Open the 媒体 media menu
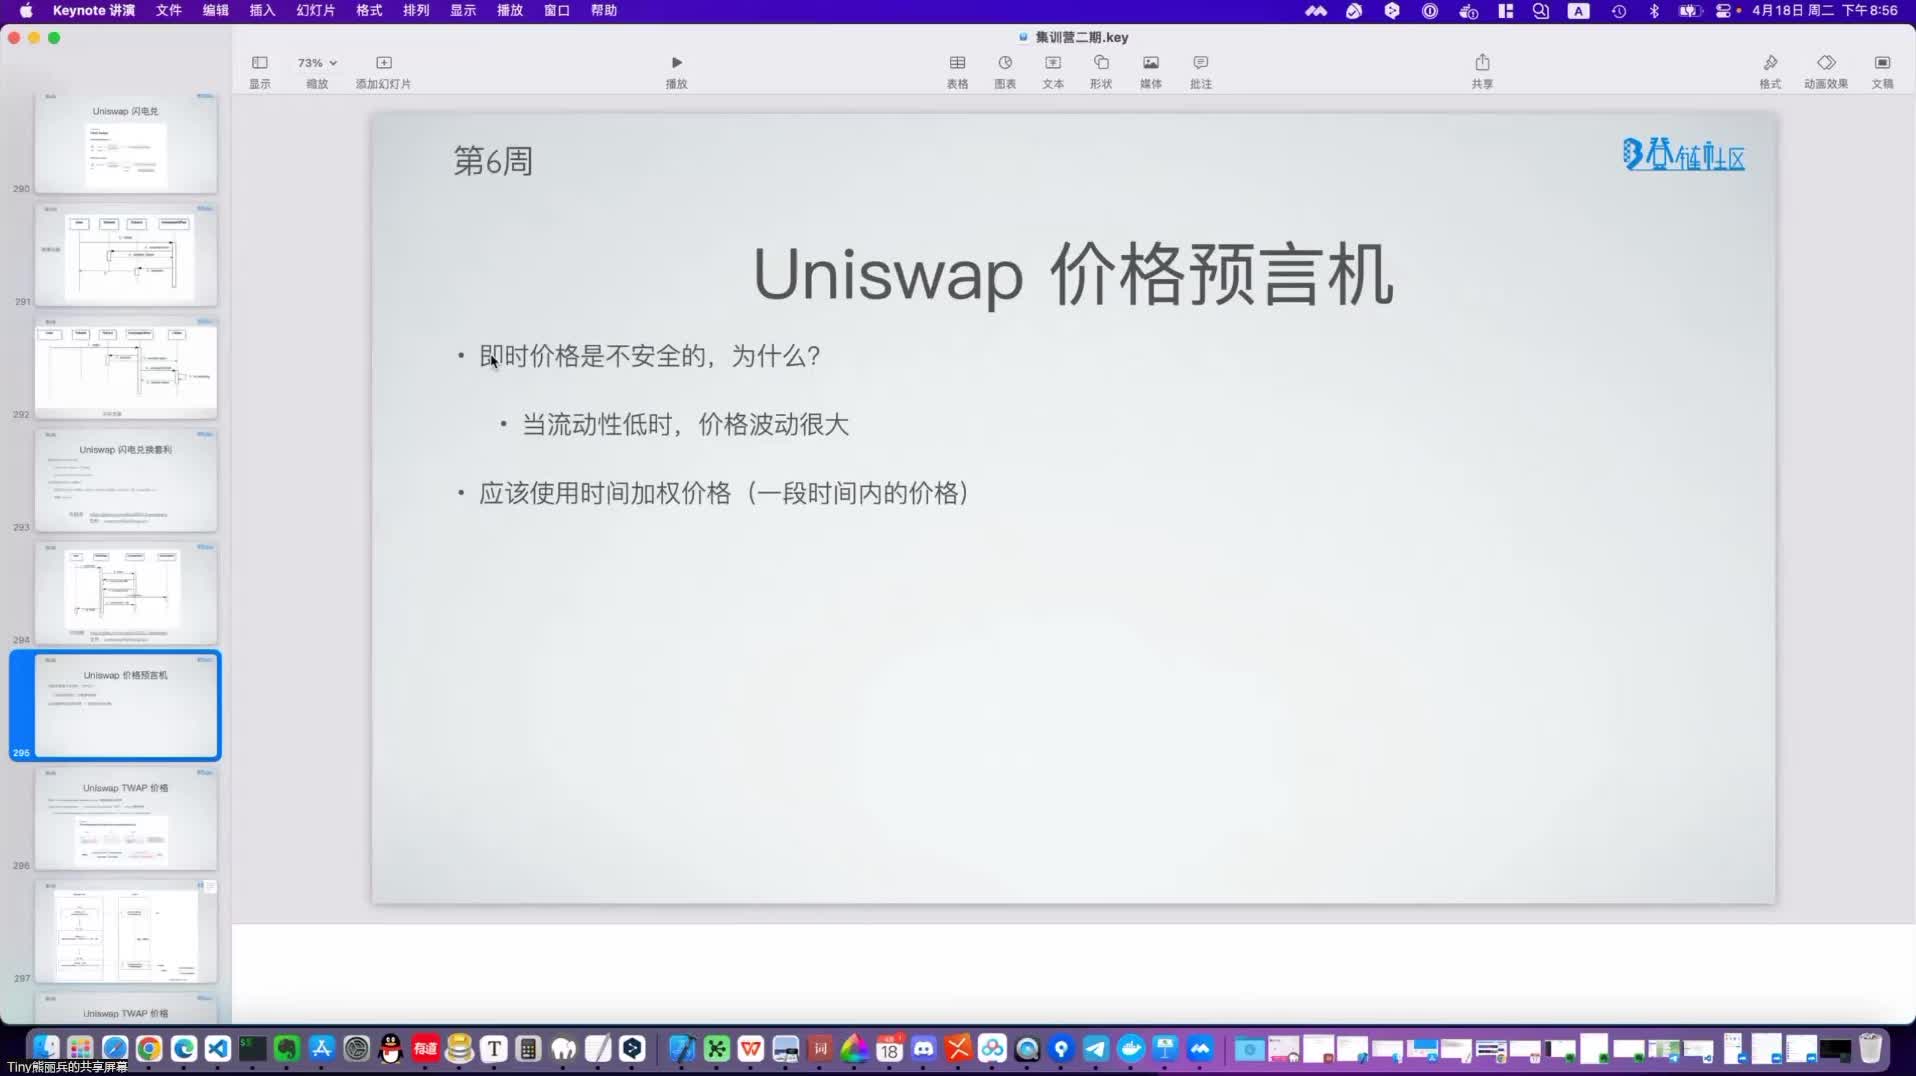This screenshot has height=1076, width=1916. (1151, 72)
